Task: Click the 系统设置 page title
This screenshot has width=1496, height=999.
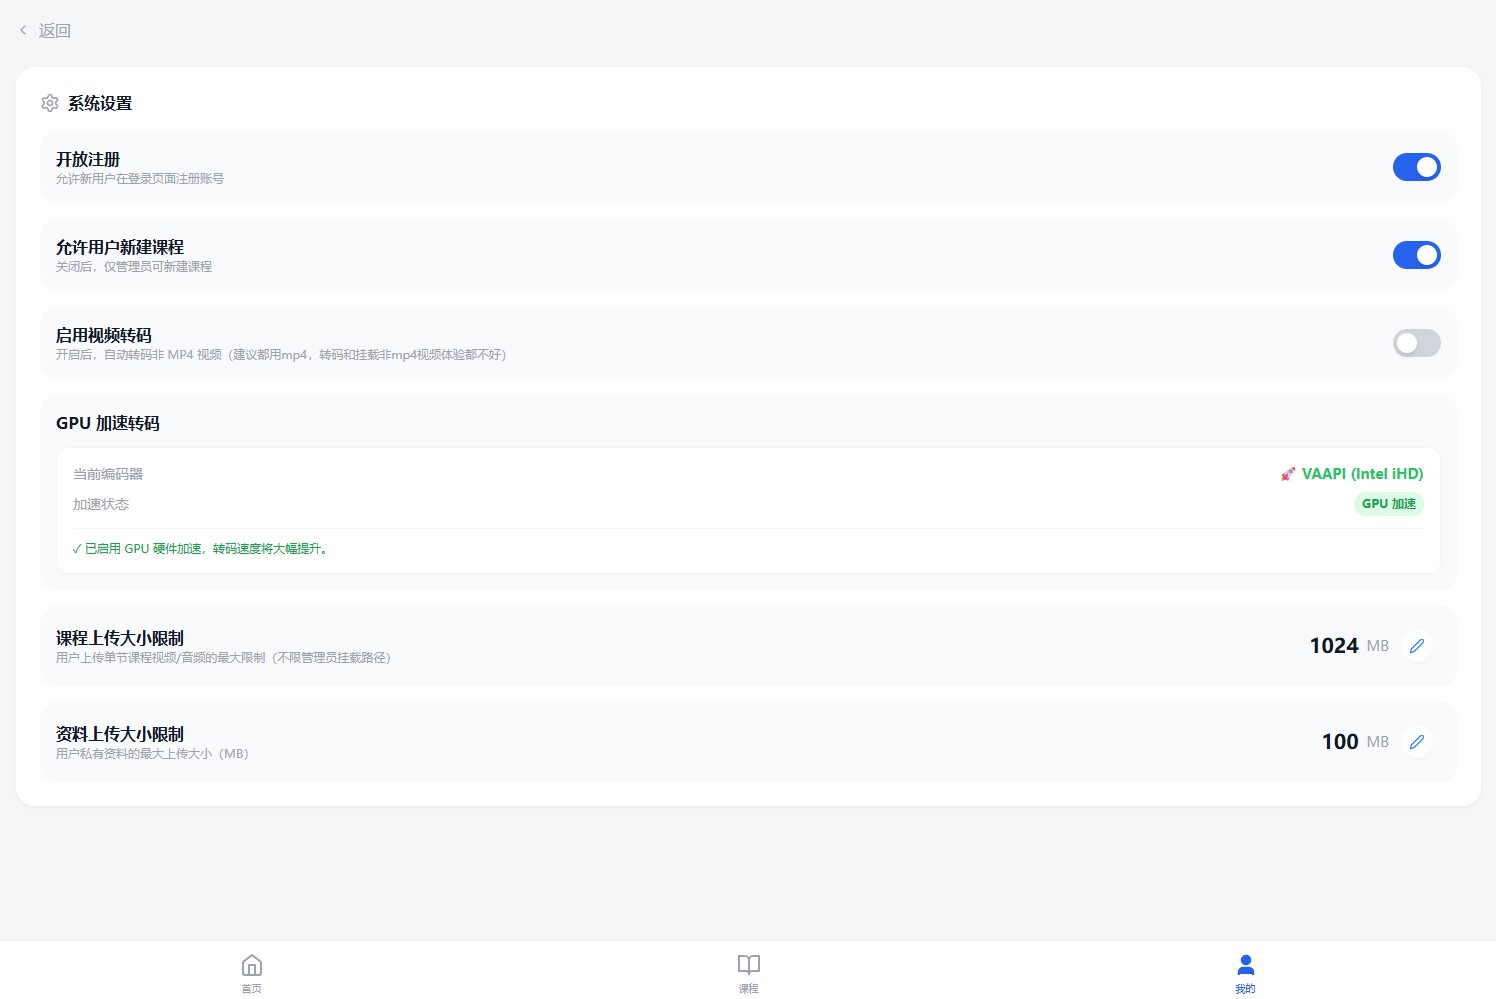Action: 100,103
